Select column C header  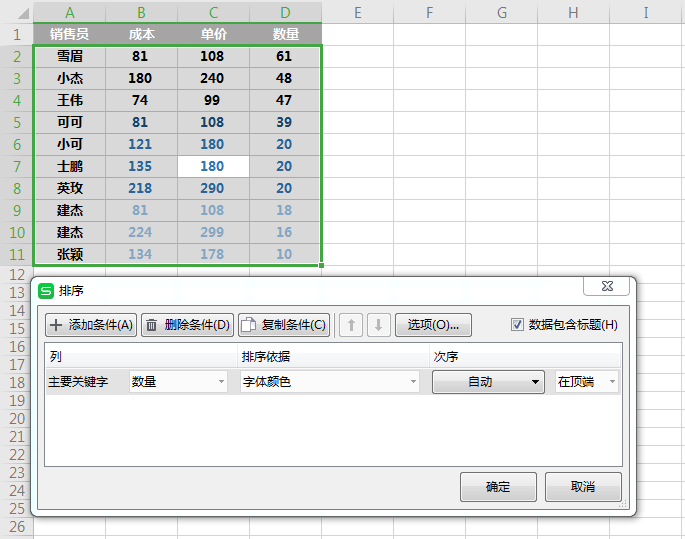[213, 12]
